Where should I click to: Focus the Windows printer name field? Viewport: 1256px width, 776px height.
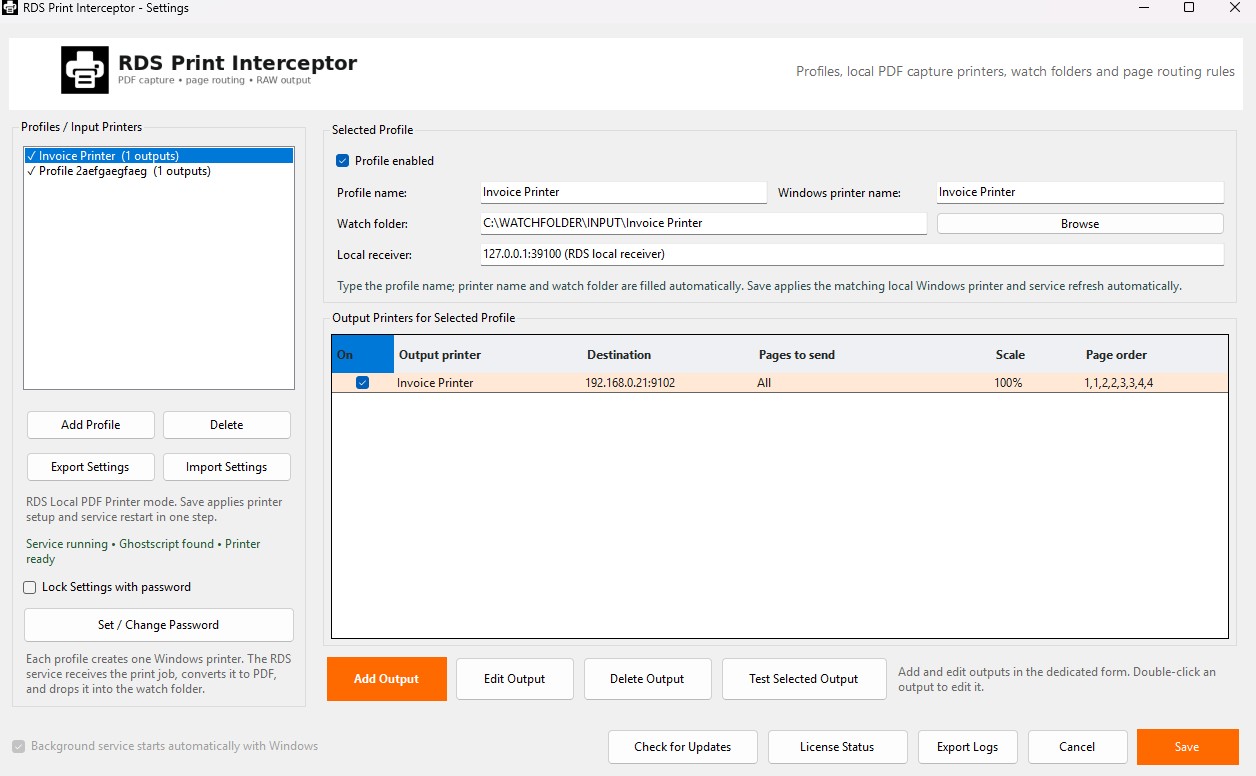pos(1080,192)
